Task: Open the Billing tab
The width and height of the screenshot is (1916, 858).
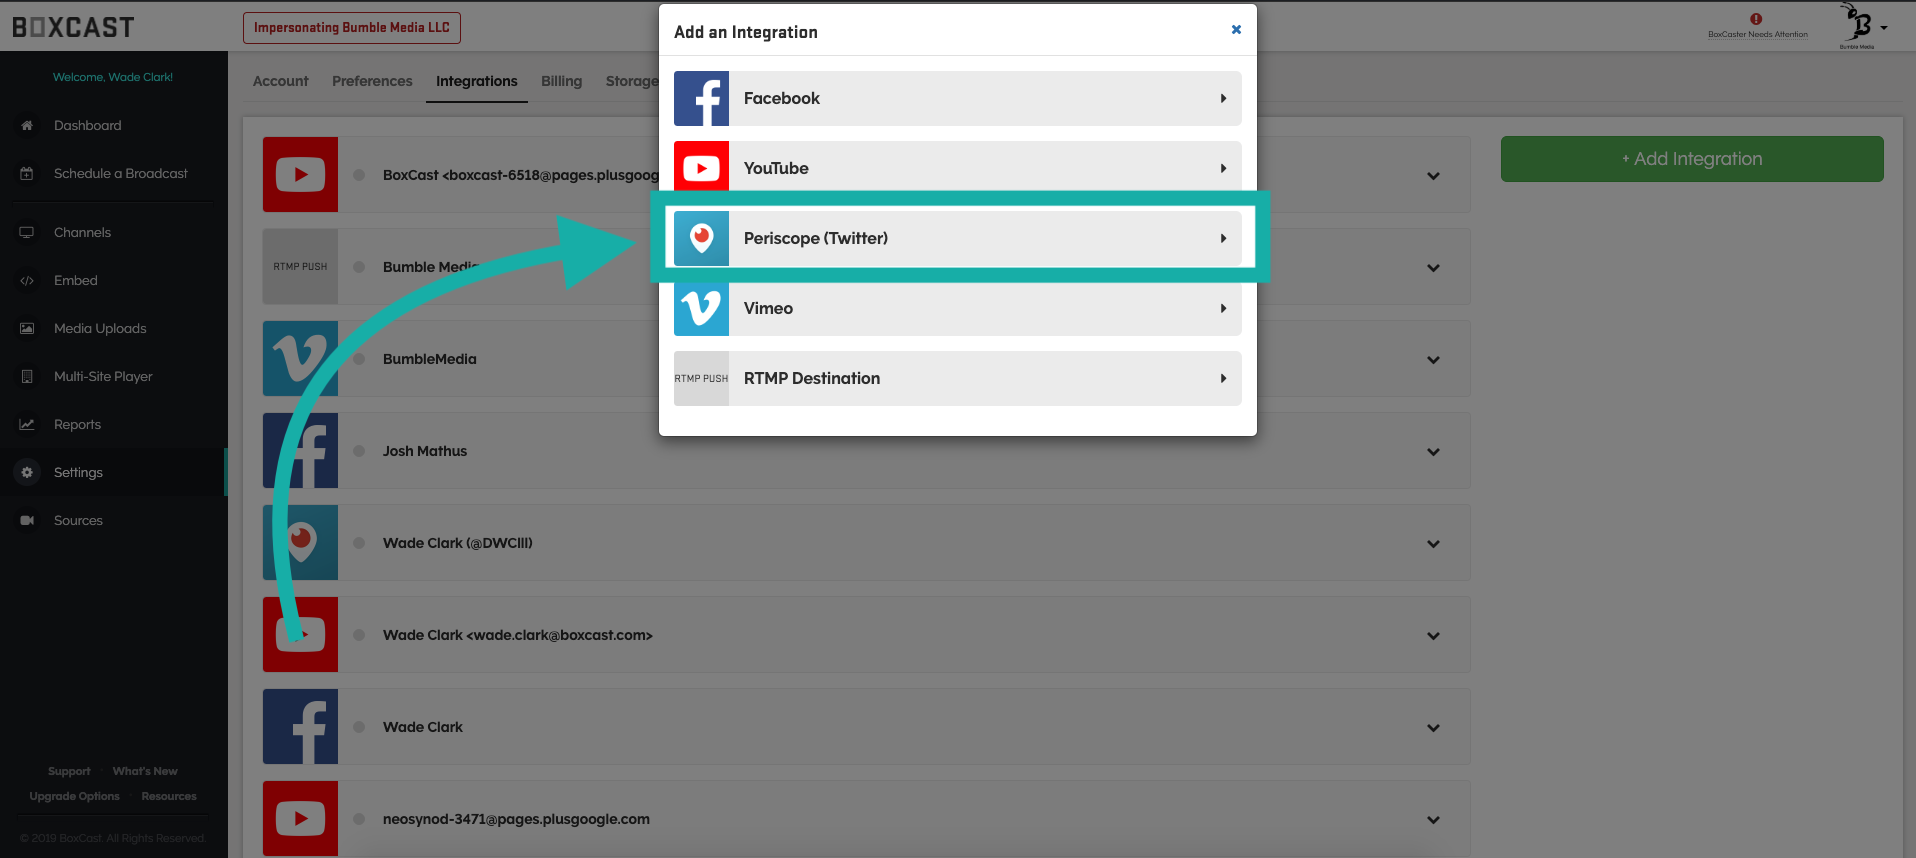Action: coord(561,81)
